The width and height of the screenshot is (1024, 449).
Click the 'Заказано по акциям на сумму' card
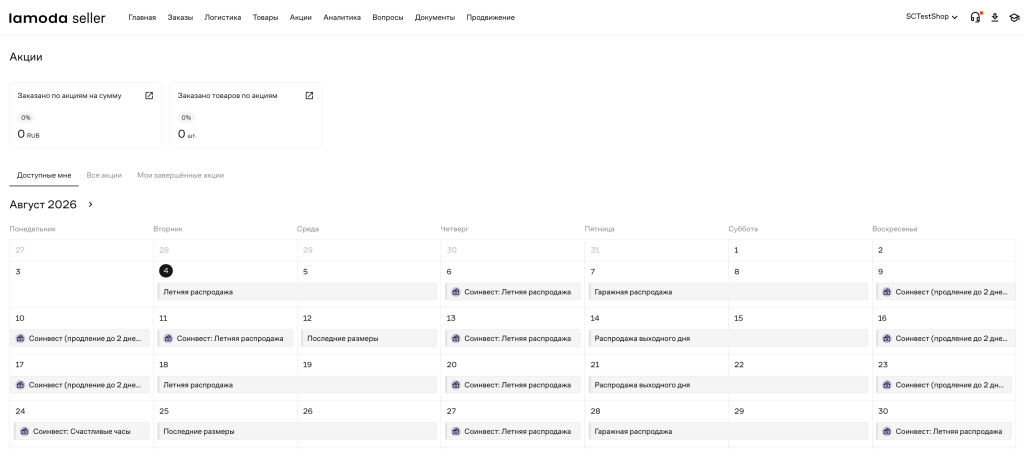86,115
